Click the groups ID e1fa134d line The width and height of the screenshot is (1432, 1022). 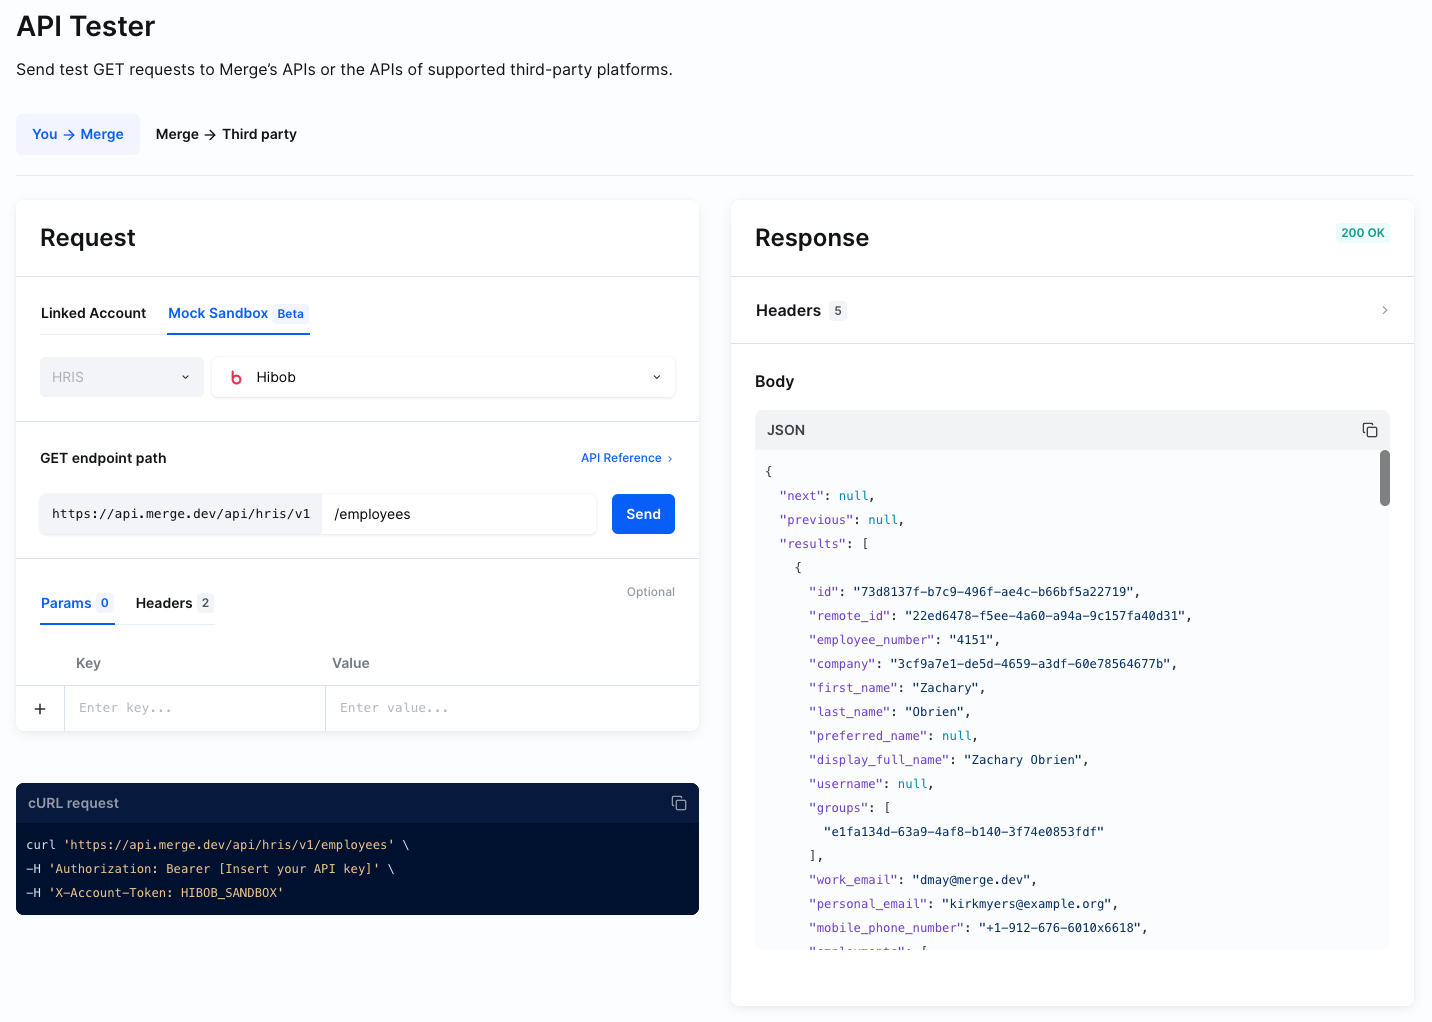(x=963, y=832)
